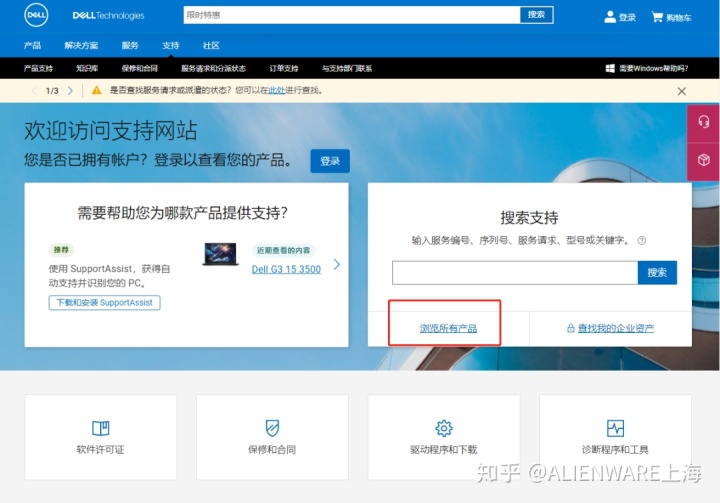Open the 诊断程序和工具 card
Screen dimensions: 720x503
click(615, 437)
